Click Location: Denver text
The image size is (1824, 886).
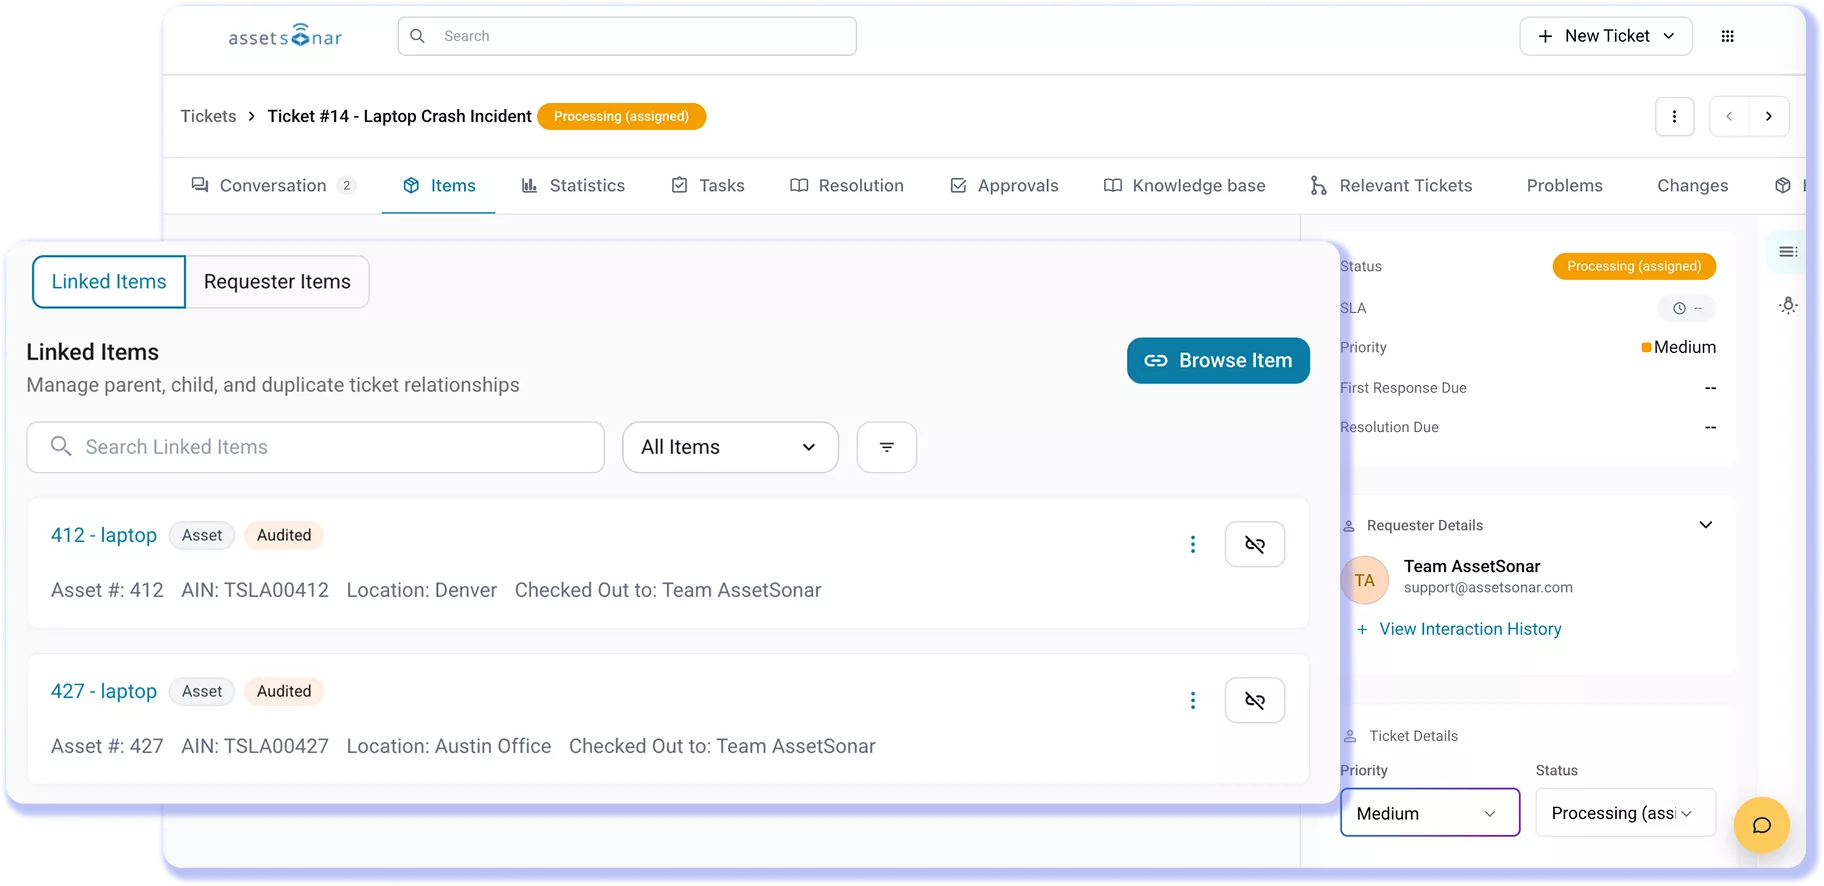[x=422, y=590]
